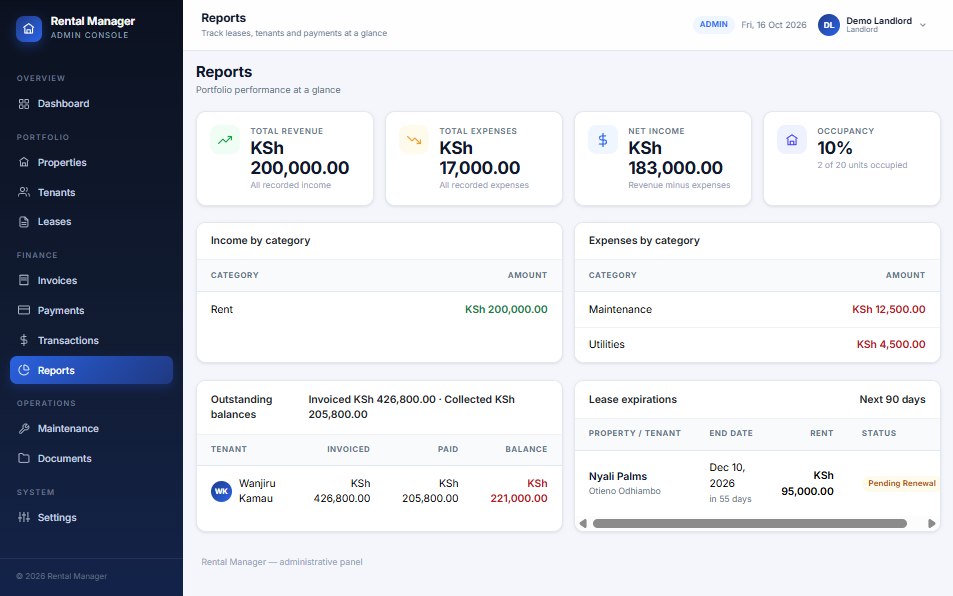Click the END DATE column header

[x=731, y=433]
